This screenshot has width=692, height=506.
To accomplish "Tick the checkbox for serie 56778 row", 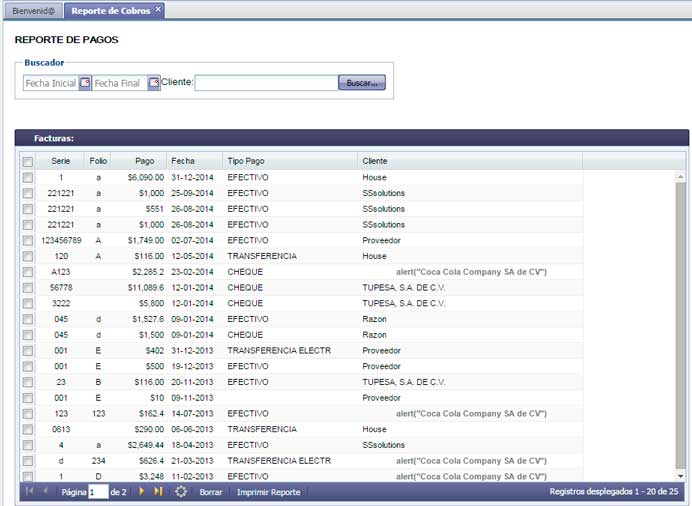I will (28, 287).
